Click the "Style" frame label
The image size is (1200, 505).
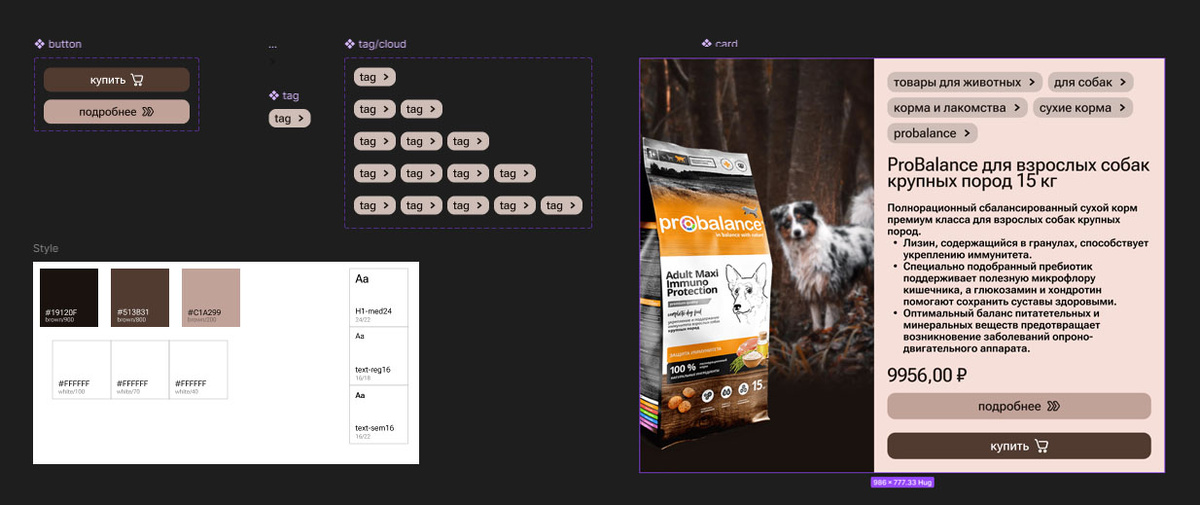tap(46, 248)
